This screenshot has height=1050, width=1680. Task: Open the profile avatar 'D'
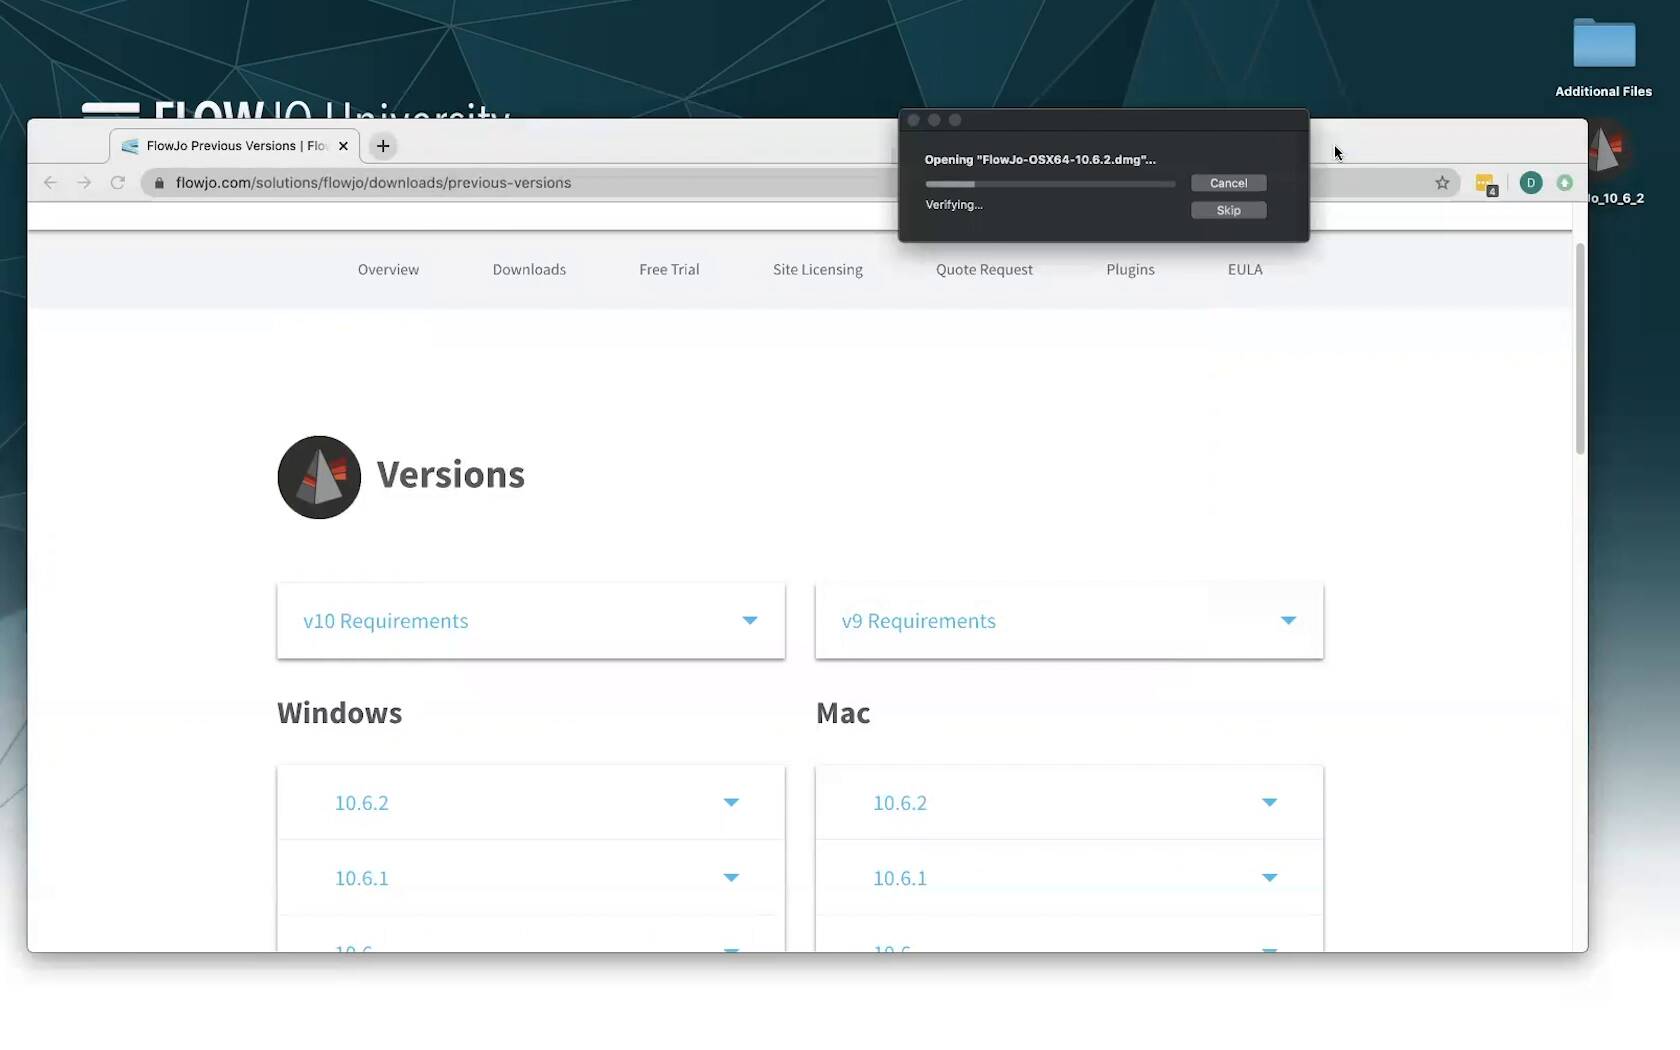click(1530, 182)
